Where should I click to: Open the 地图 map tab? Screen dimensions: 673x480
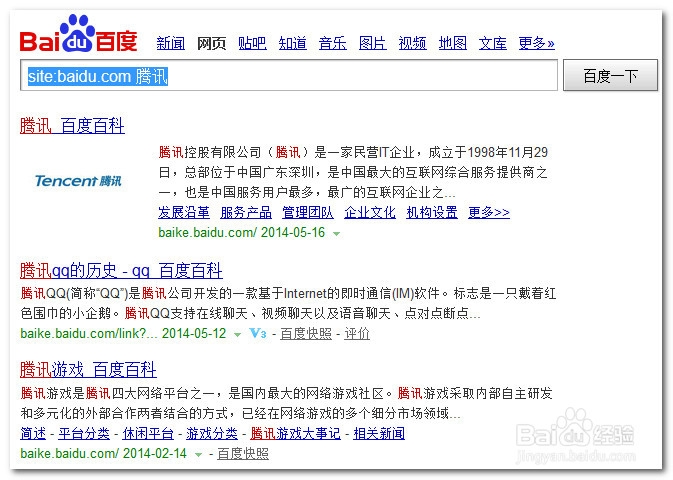coord(452,43)
